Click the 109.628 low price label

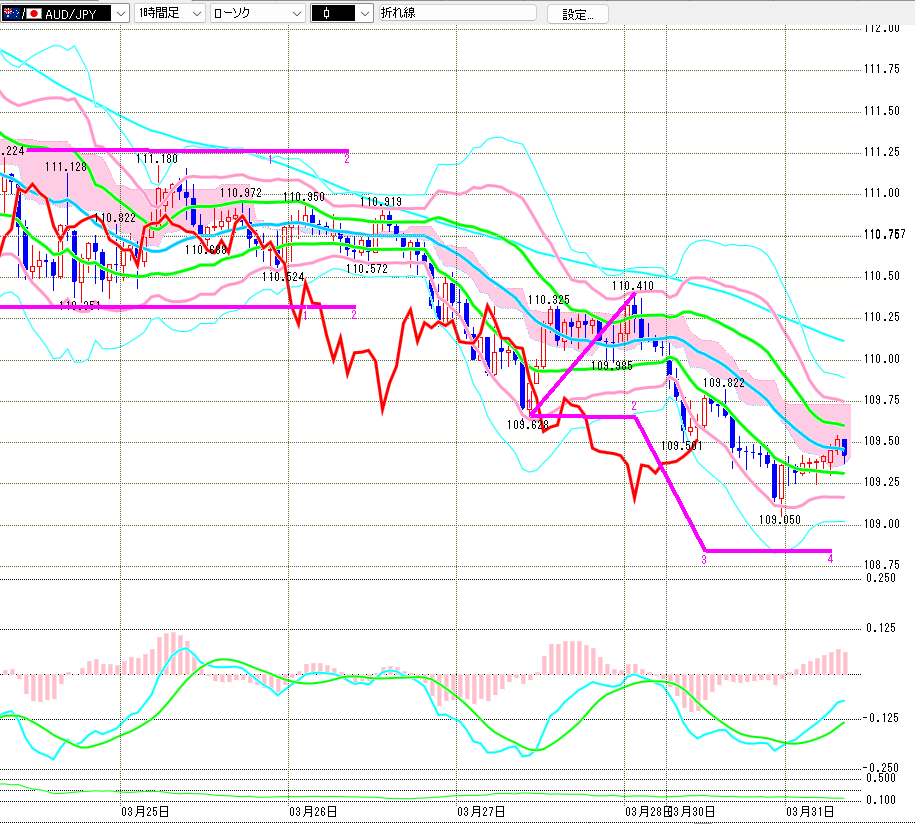528,424
